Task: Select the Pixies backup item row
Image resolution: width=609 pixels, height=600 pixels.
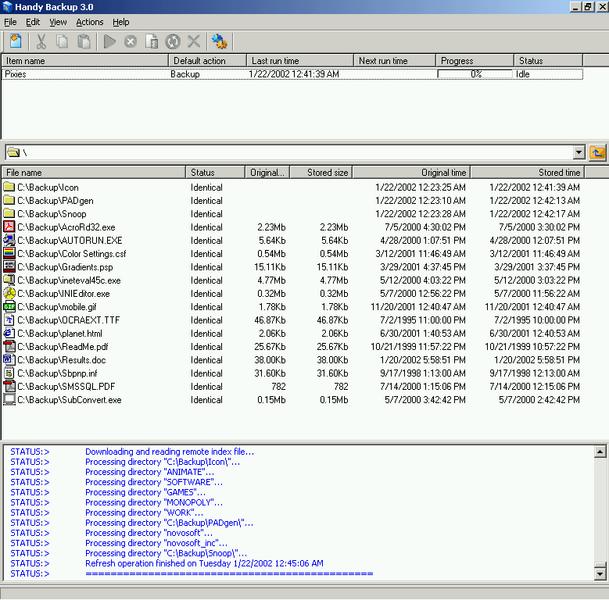Action: pyautogui.click(x=292, y=74)
